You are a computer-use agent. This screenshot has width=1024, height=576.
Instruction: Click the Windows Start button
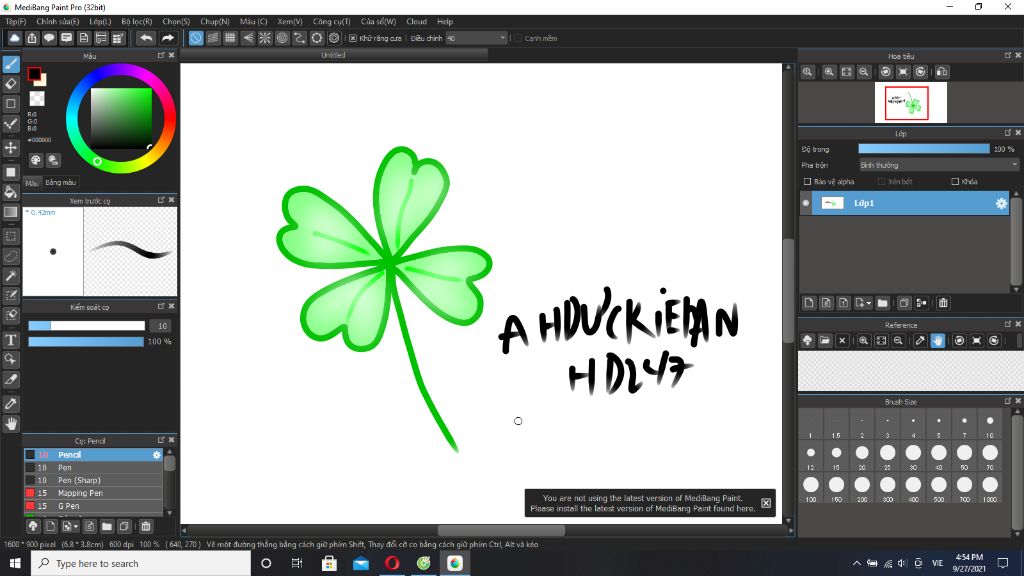coord(15,563)
